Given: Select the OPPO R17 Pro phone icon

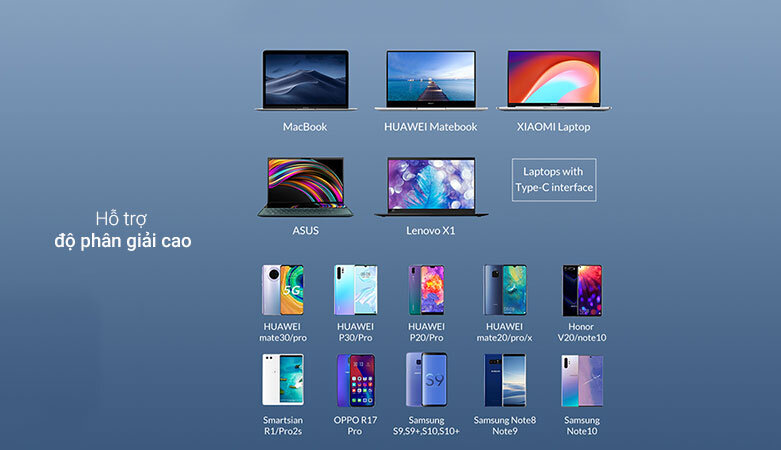Looking at the screenshot, I should tap(355, 380).
